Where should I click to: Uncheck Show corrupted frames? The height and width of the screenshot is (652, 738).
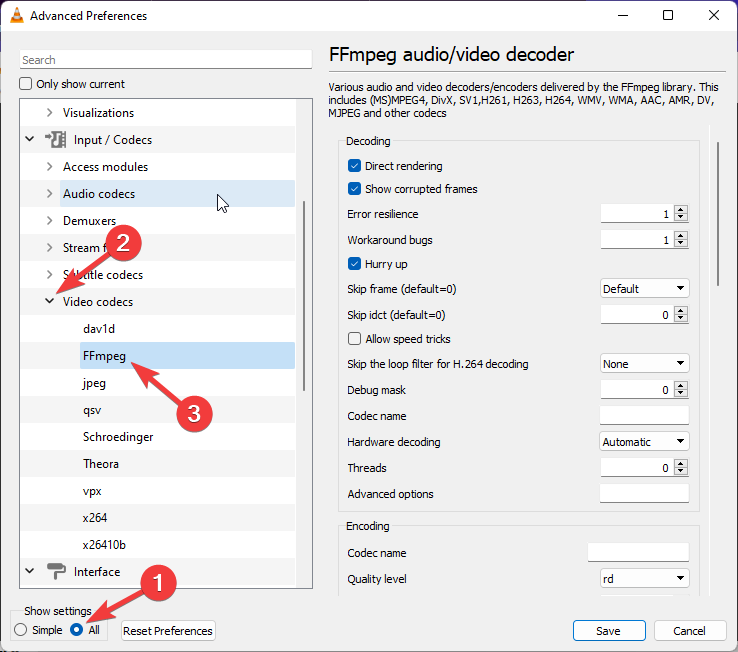click(354, 189)
